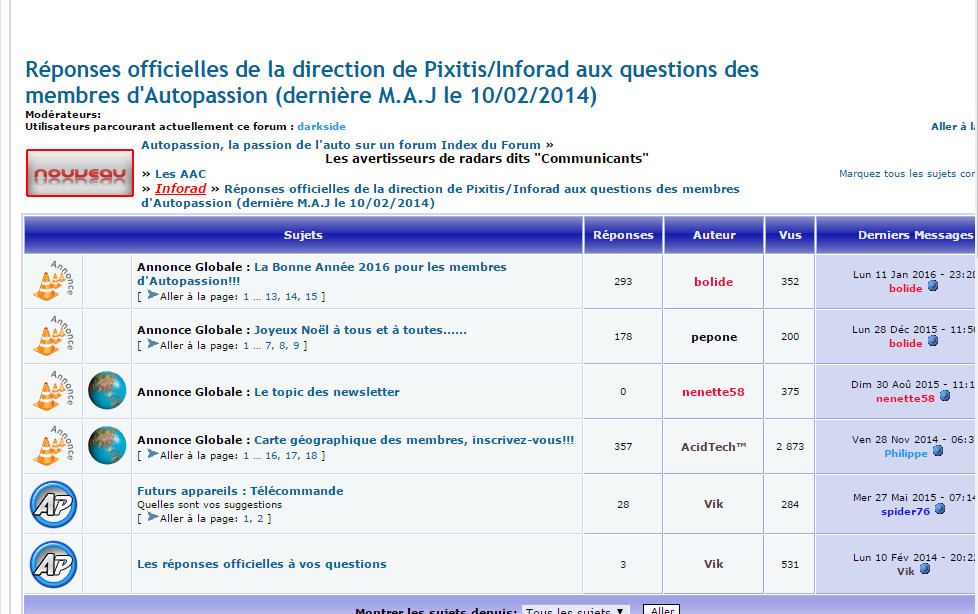
Task: Go to 'Autopassion, la passion de l'auto' forum index
Action: [x=341, y=145]
